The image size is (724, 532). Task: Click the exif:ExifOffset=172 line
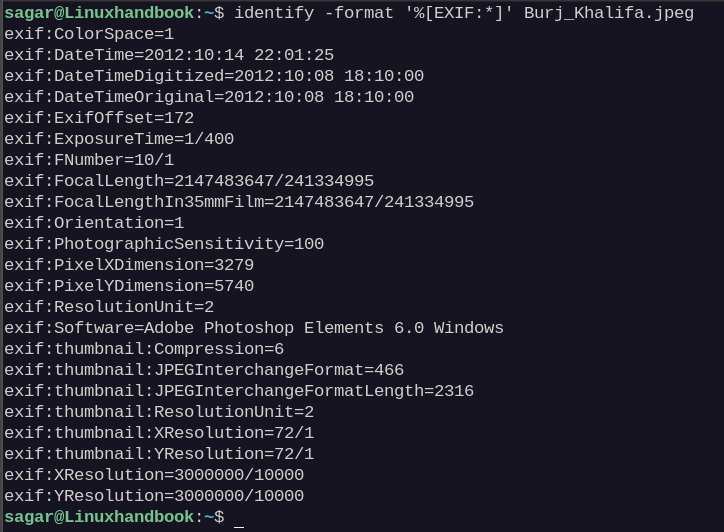click(x=99, y=118)
